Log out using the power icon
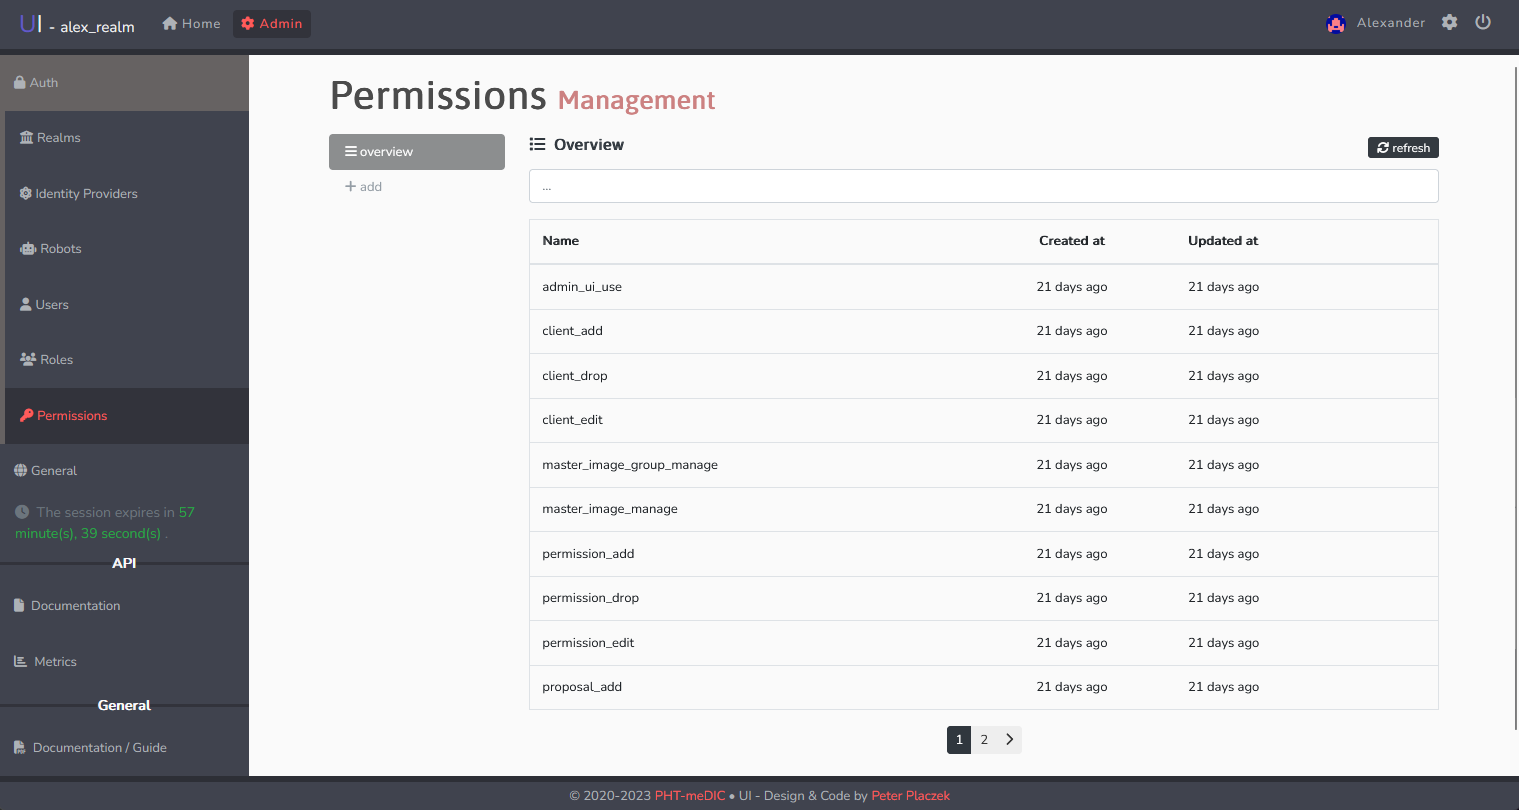1519x810 pixels. click(x=1483, y=21)
